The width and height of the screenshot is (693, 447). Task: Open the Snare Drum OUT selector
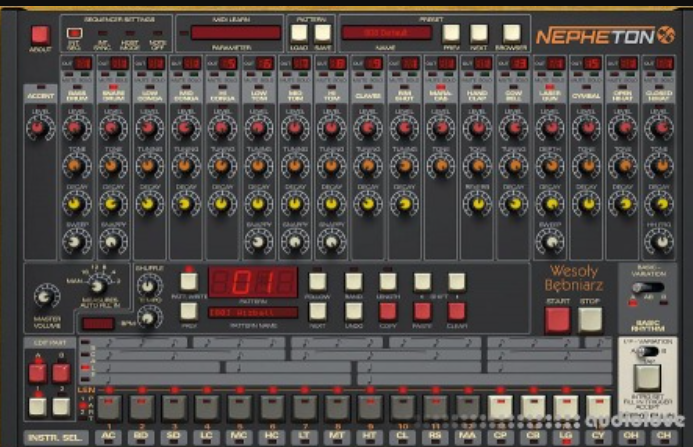(119, 64)
